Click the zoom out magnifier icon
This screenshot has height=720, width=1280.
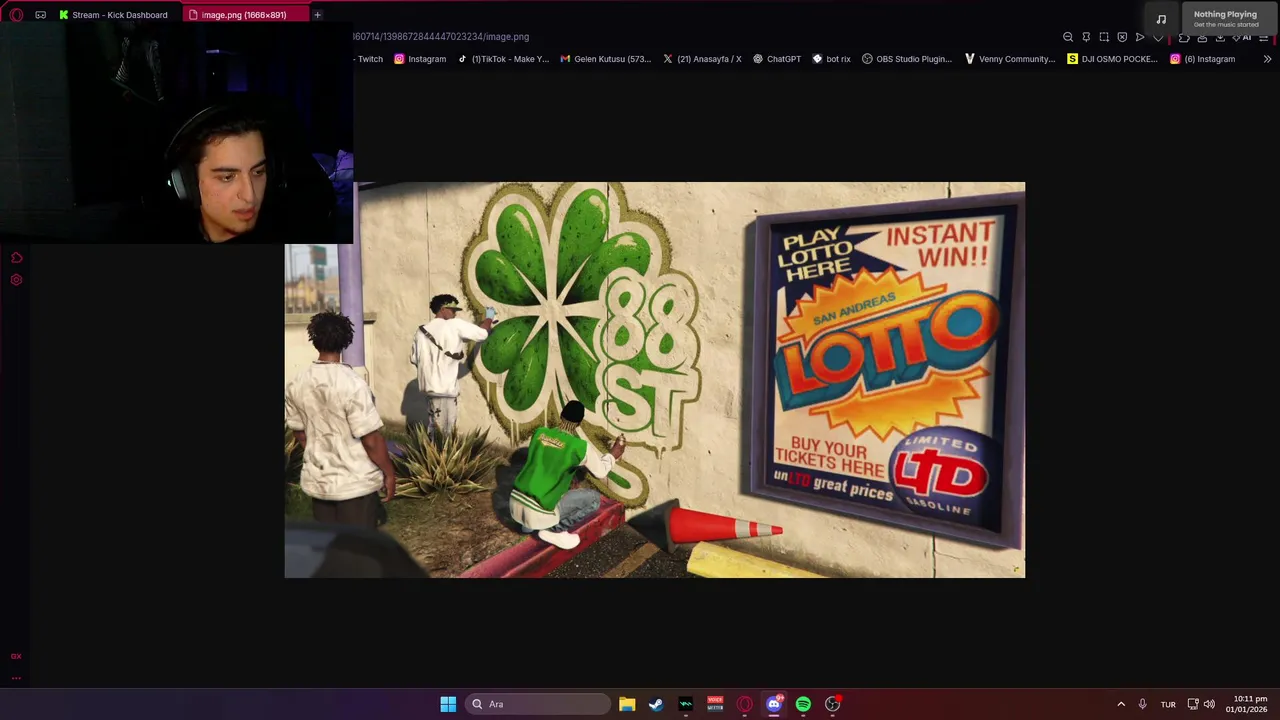pyautogui.click(x=1068, y=37)
